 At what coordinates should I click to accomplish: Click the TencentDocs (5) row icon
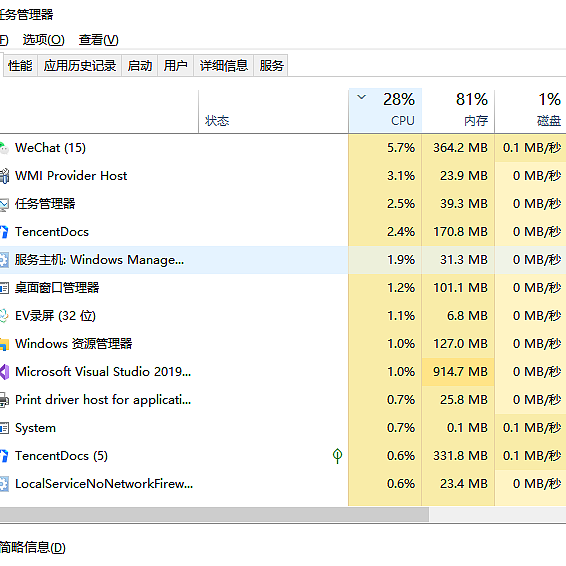(x=4, y=456)
